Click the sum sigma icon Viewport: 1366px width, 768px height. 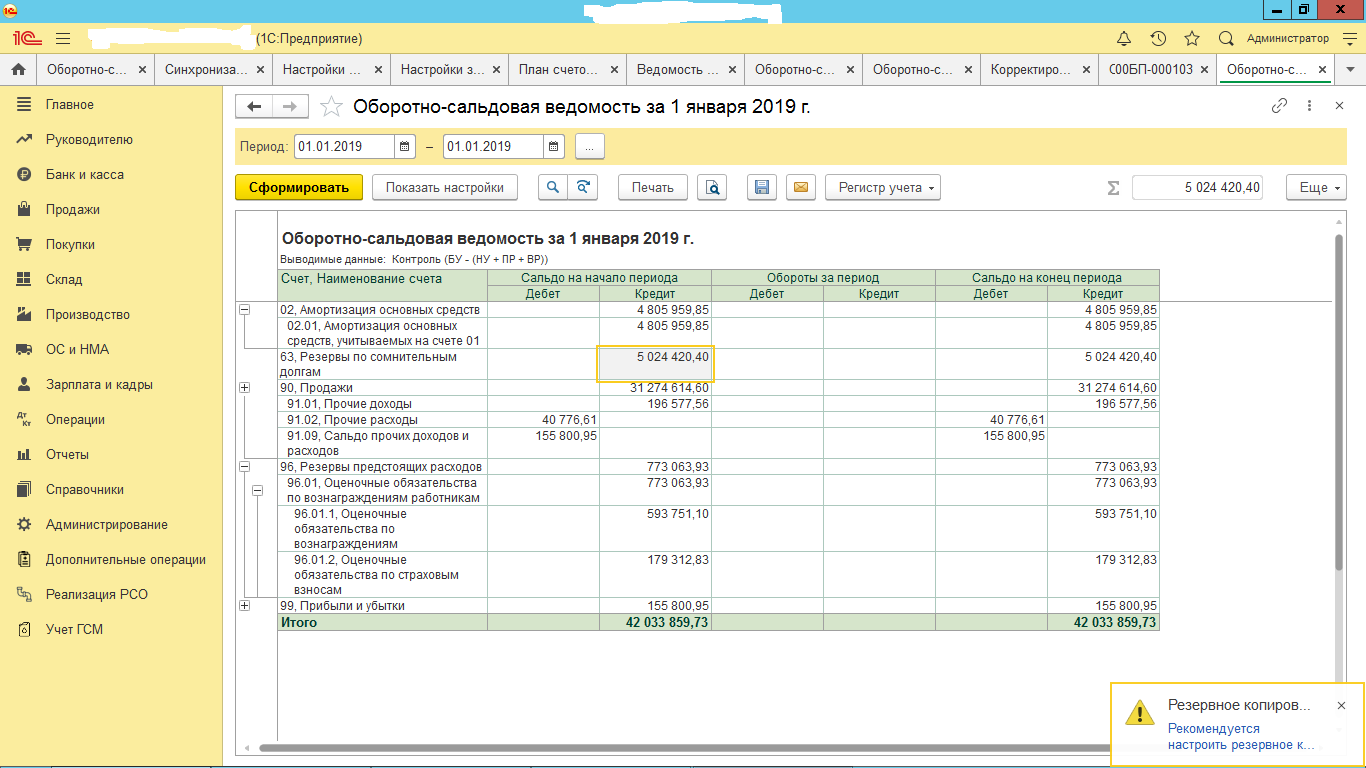[1113, 188]
